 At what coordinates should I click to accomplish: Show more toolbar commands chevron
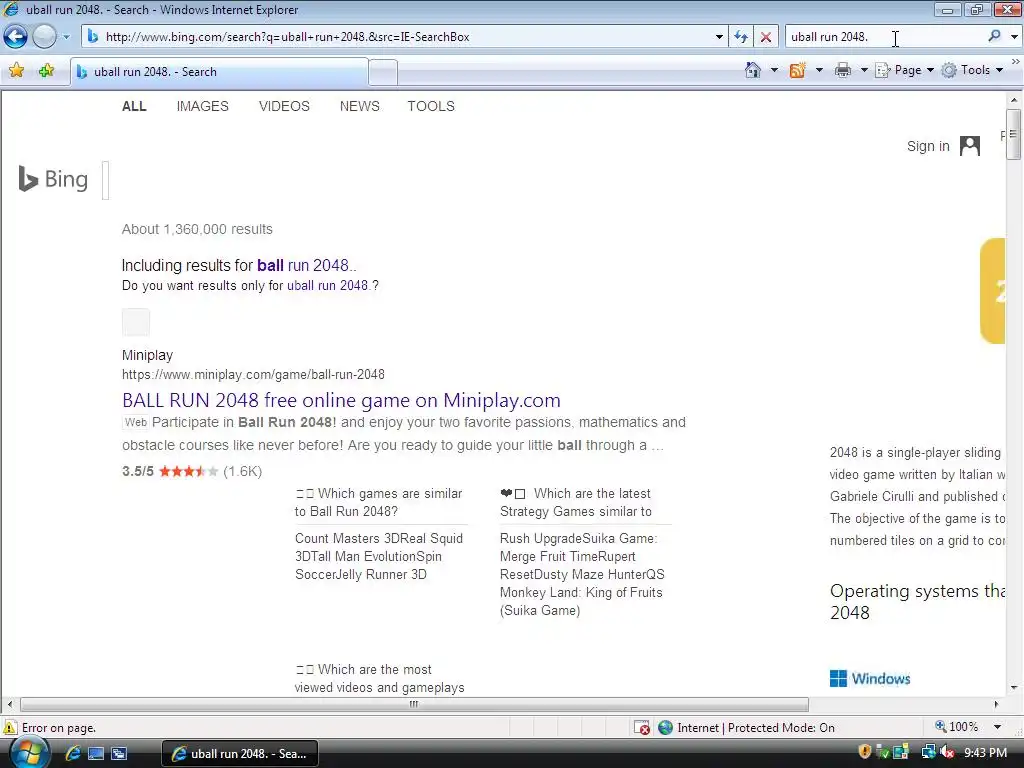(x=1016, y=62)
